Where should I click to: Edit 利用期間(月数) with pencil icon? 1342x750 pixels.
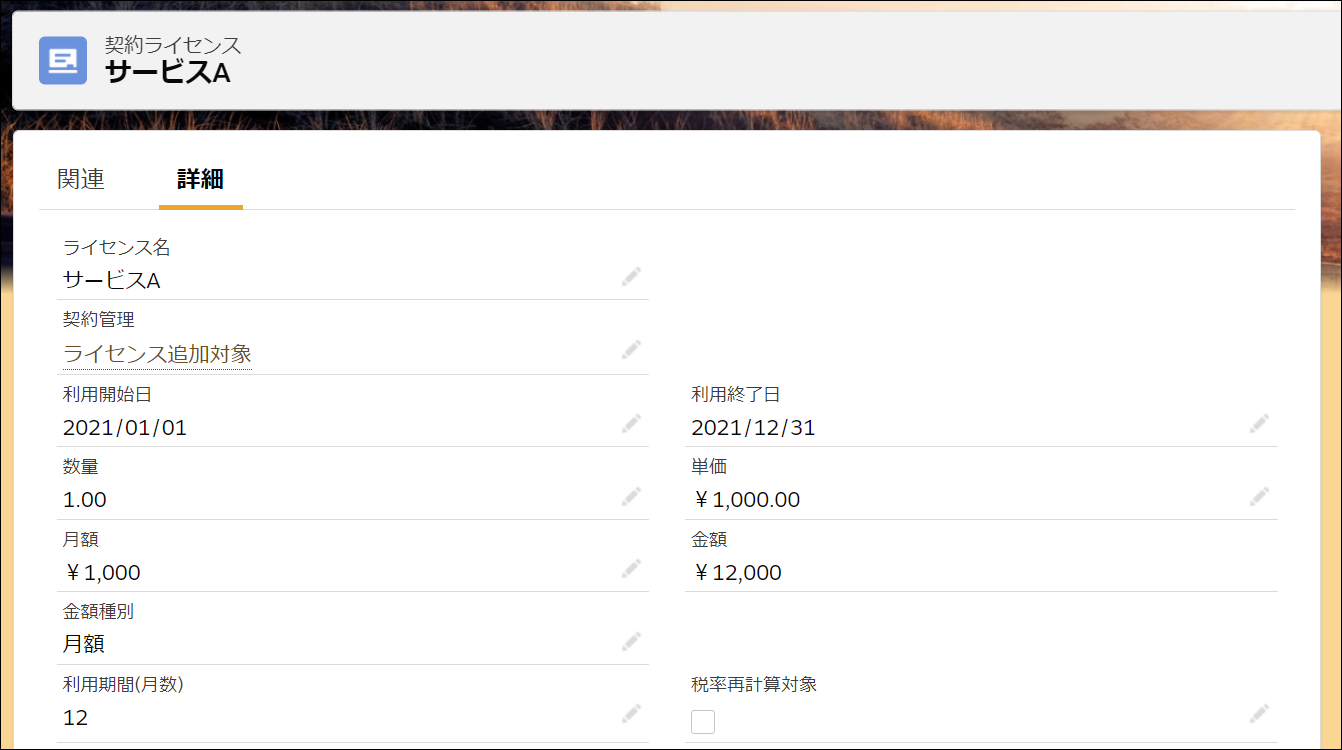coord(631,714)
